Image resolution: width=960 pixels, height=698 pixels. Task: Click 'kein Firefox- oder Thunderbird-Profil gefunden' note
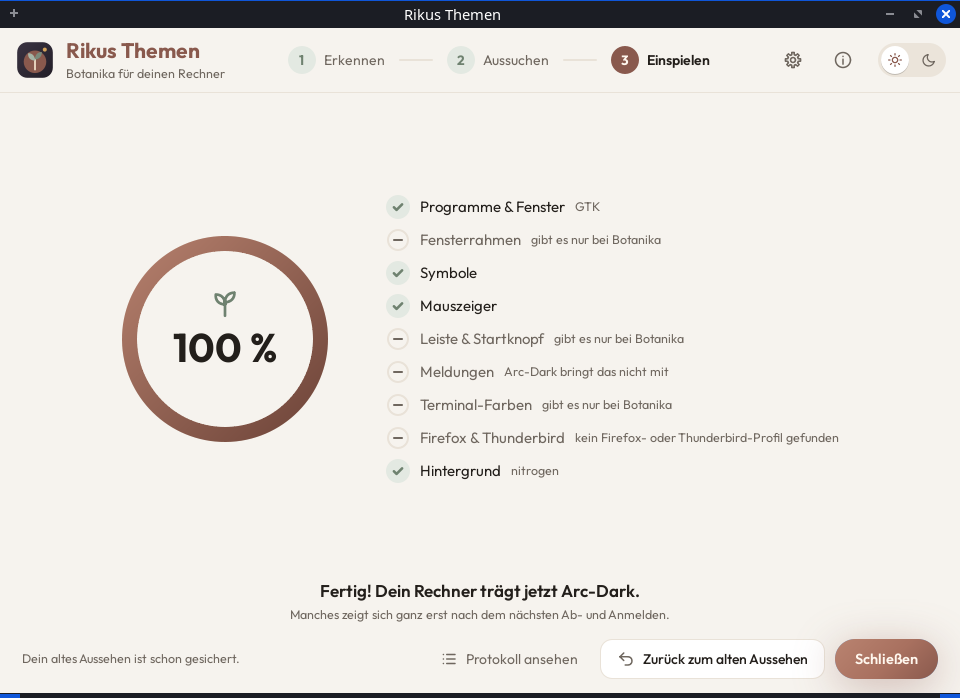pyautogui.click(x=707, y=438)
